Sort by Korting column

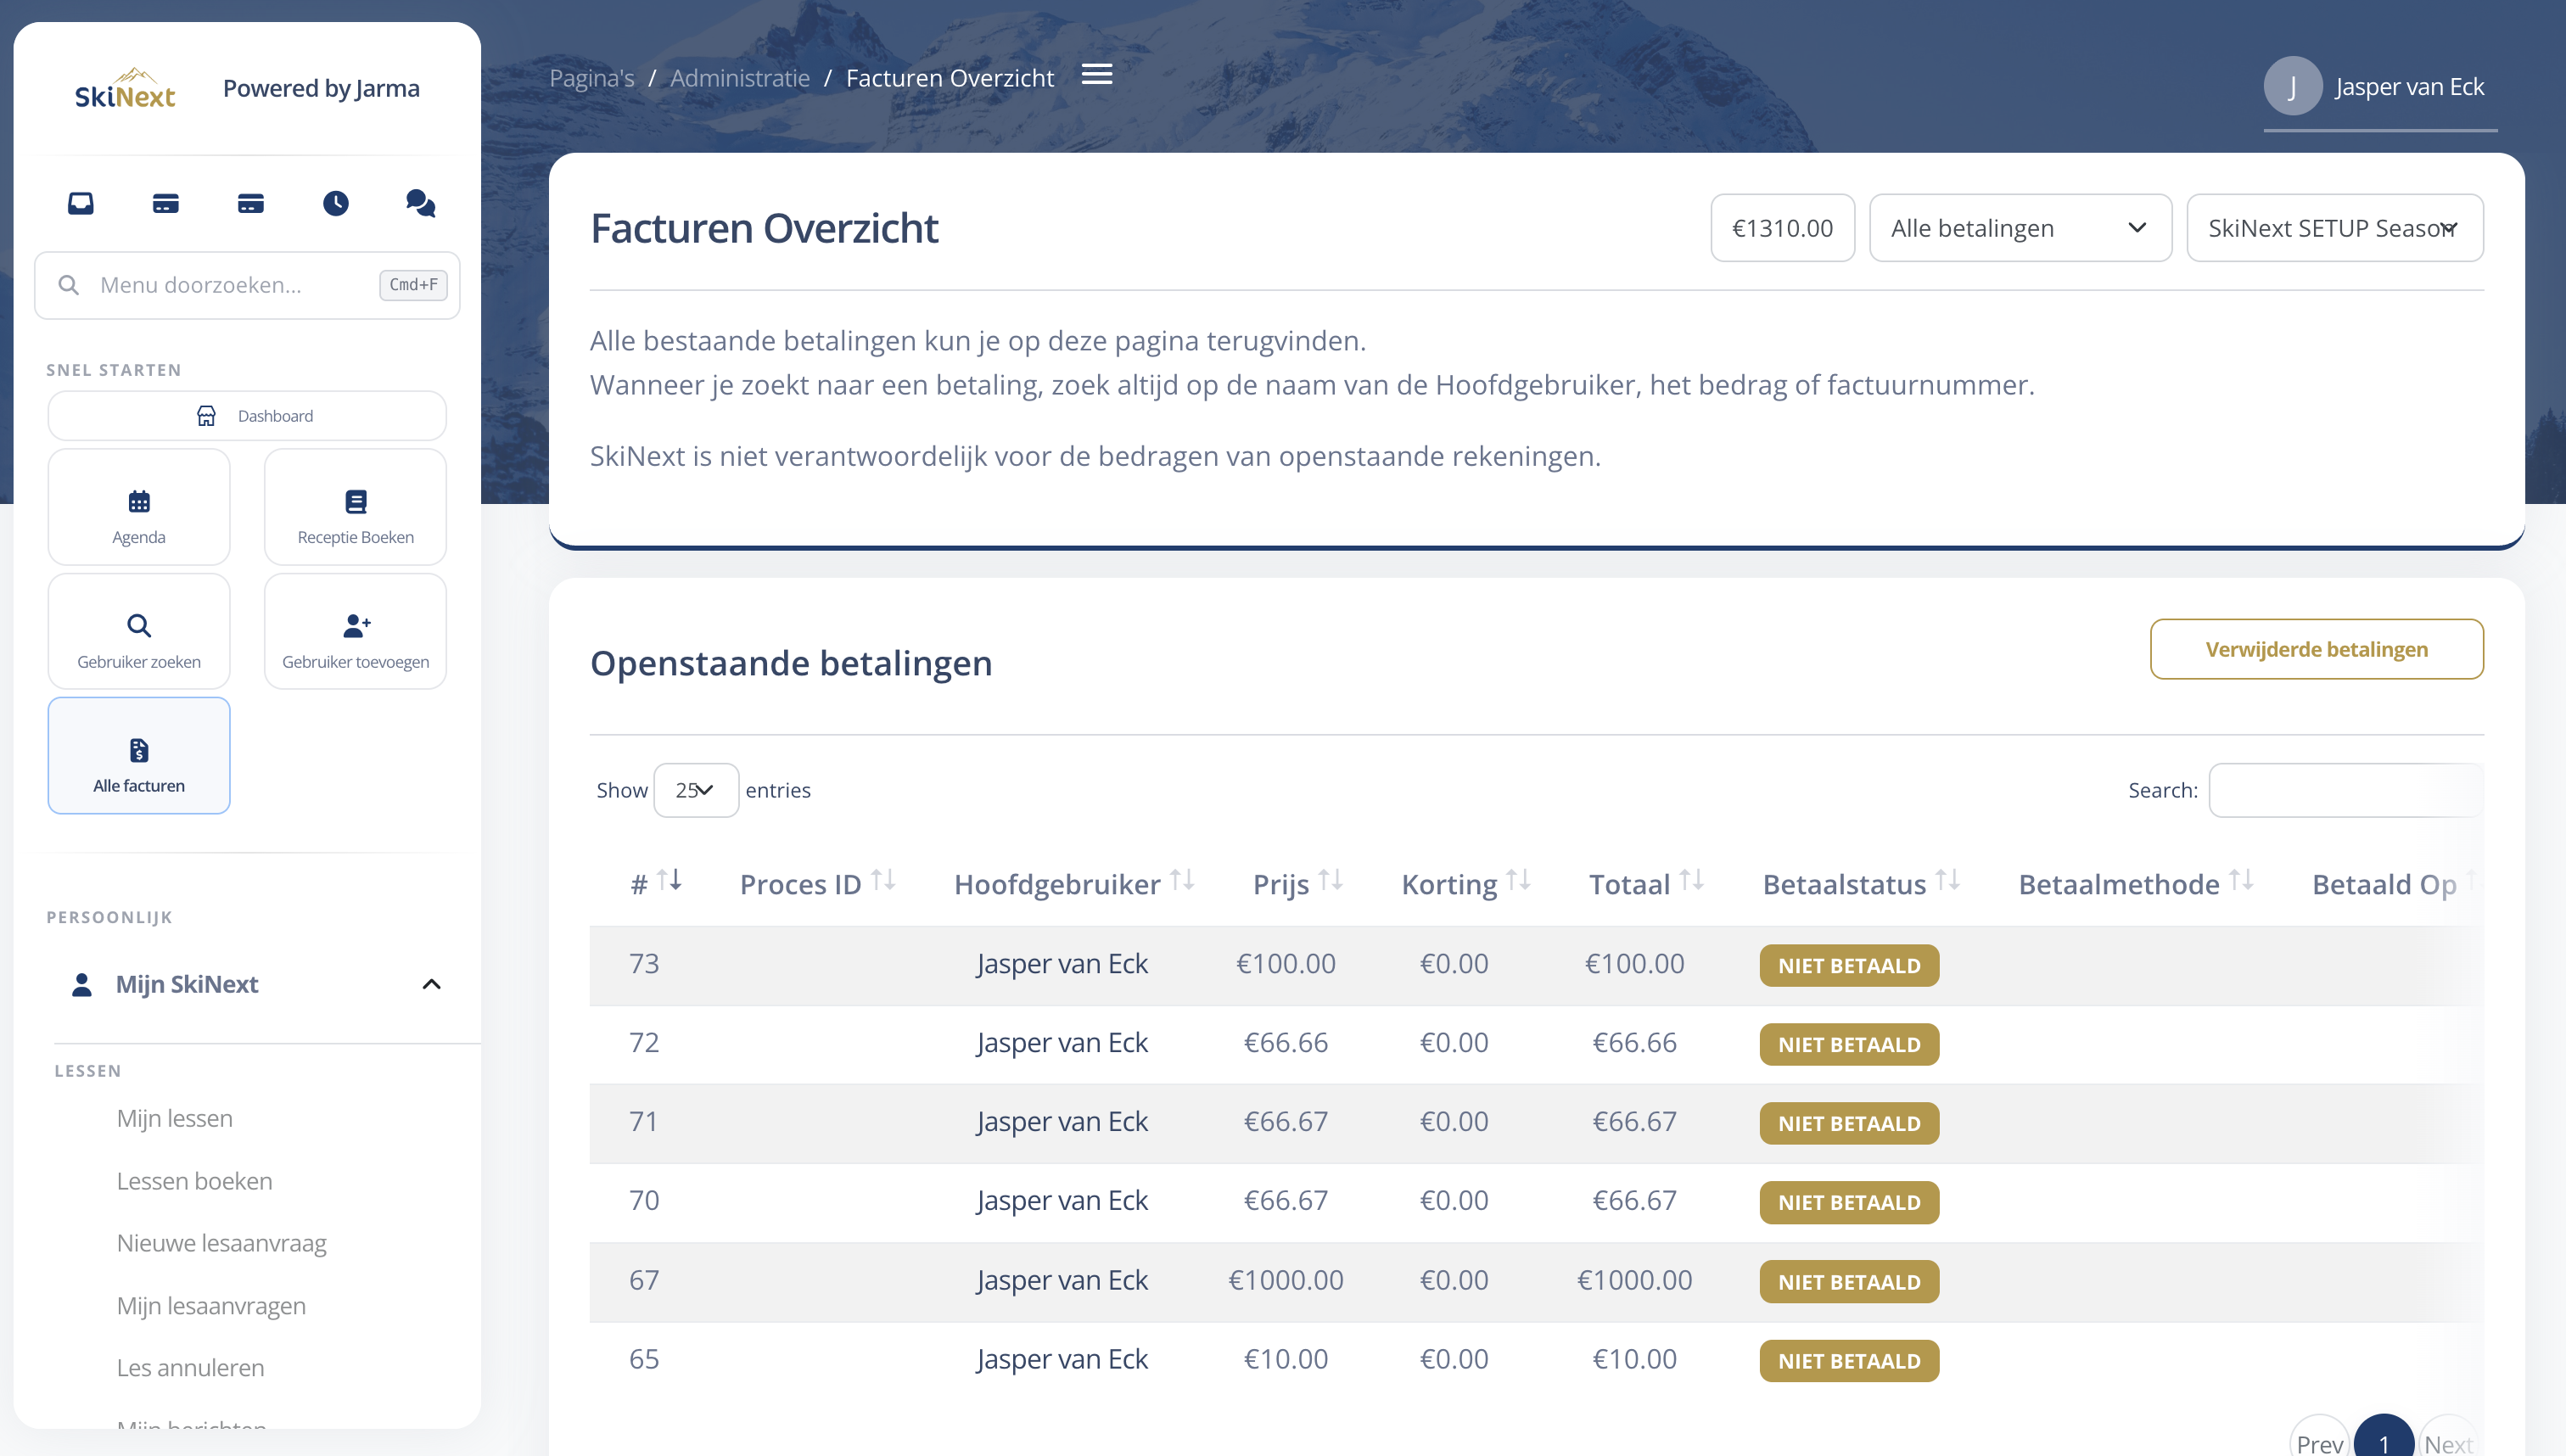(1465, 883)
